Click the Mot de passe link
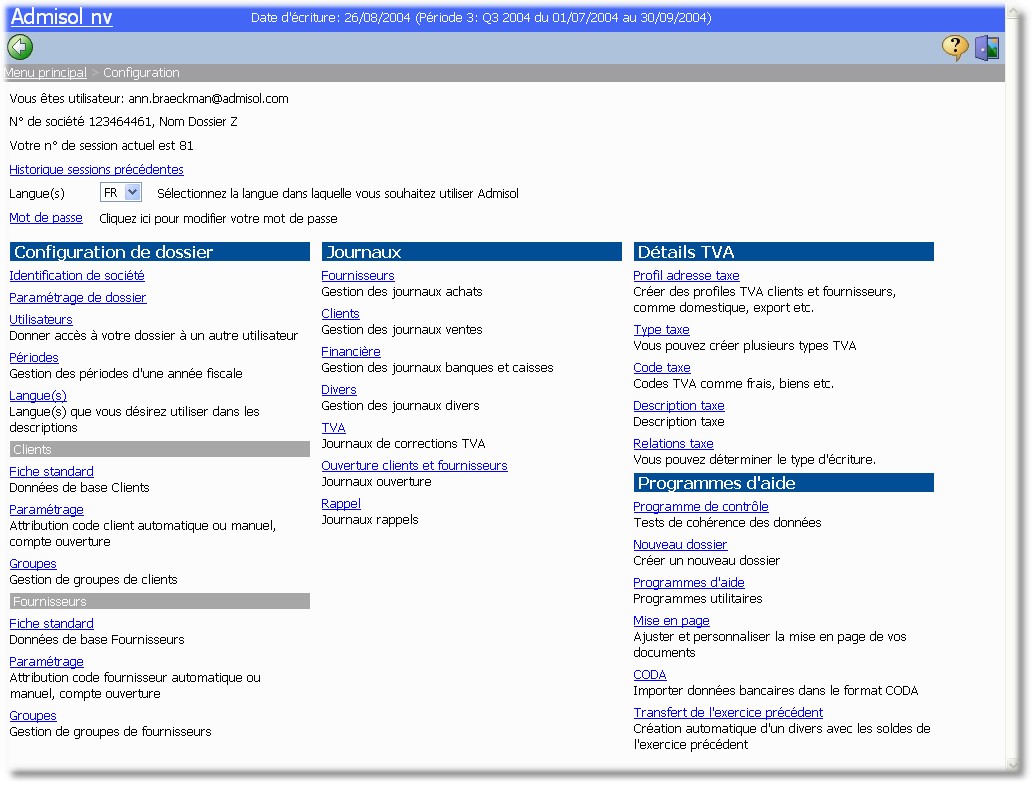Screen dimensions: 1036x788 point(46,218)
